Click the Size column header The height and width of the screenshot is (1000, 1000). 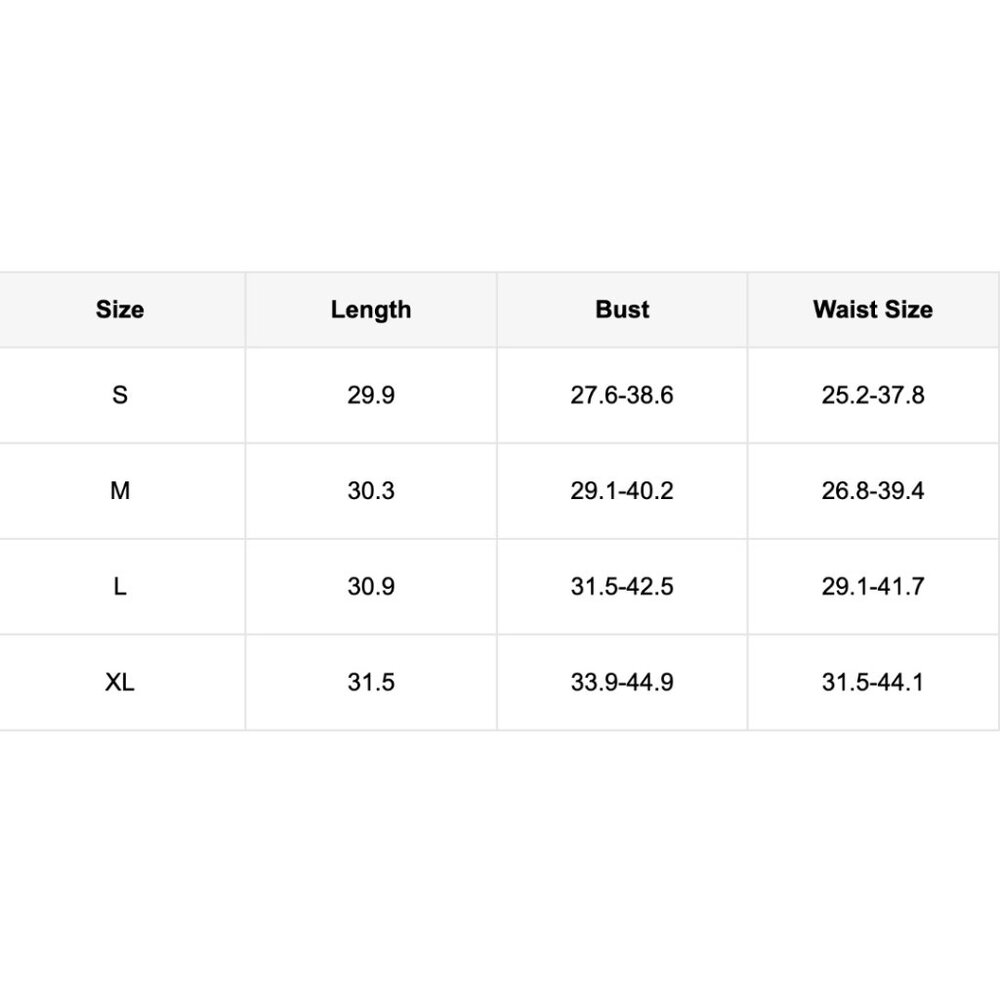[x=120, y=310]
